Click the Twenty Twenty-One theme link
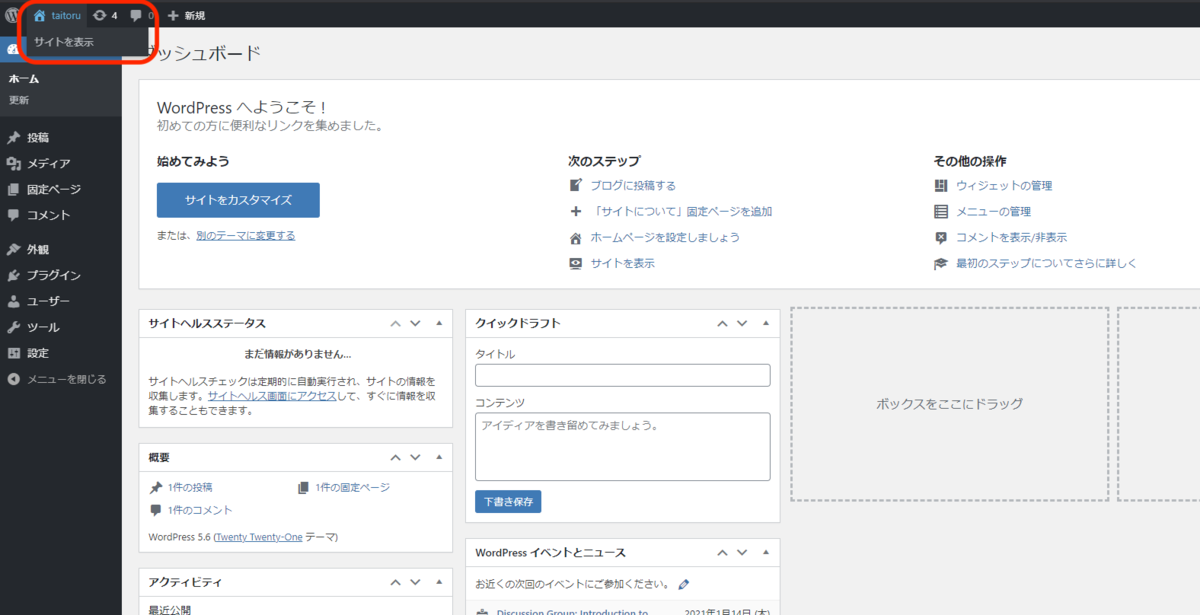This screenshot has width=1200, height=615. [x=258, y=537]
